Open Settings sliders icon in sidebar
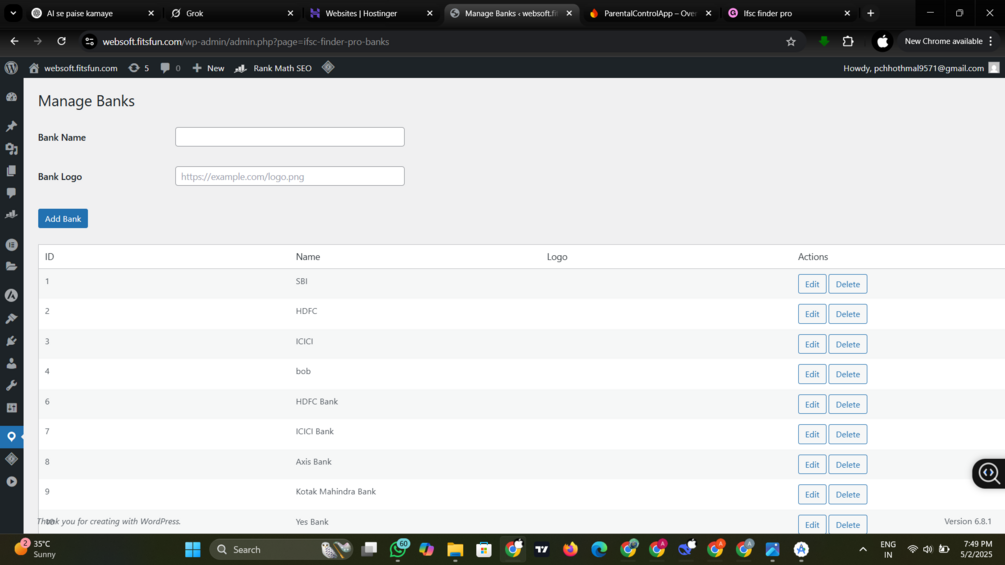1005x565 pixels. click(x=12, y=407)
